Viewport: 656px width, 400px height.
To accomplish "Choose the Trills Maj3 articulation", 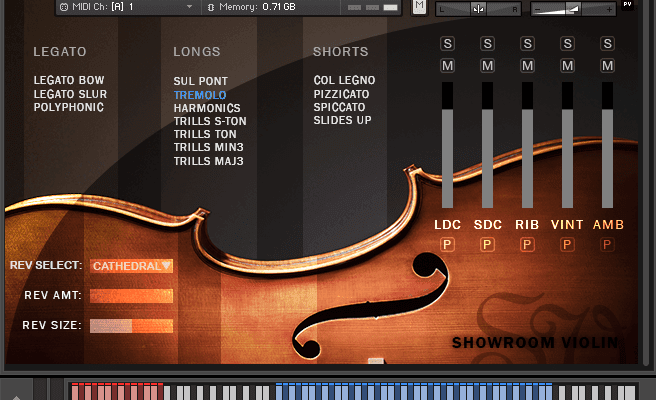I will pos(208,160).
